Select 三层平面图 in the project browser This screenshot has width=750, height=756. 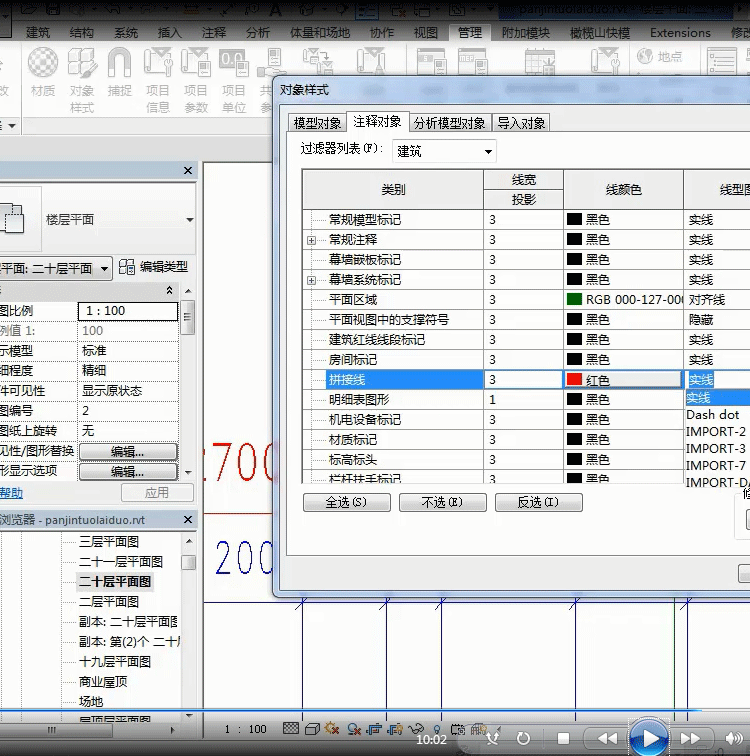tap(109, 542)
